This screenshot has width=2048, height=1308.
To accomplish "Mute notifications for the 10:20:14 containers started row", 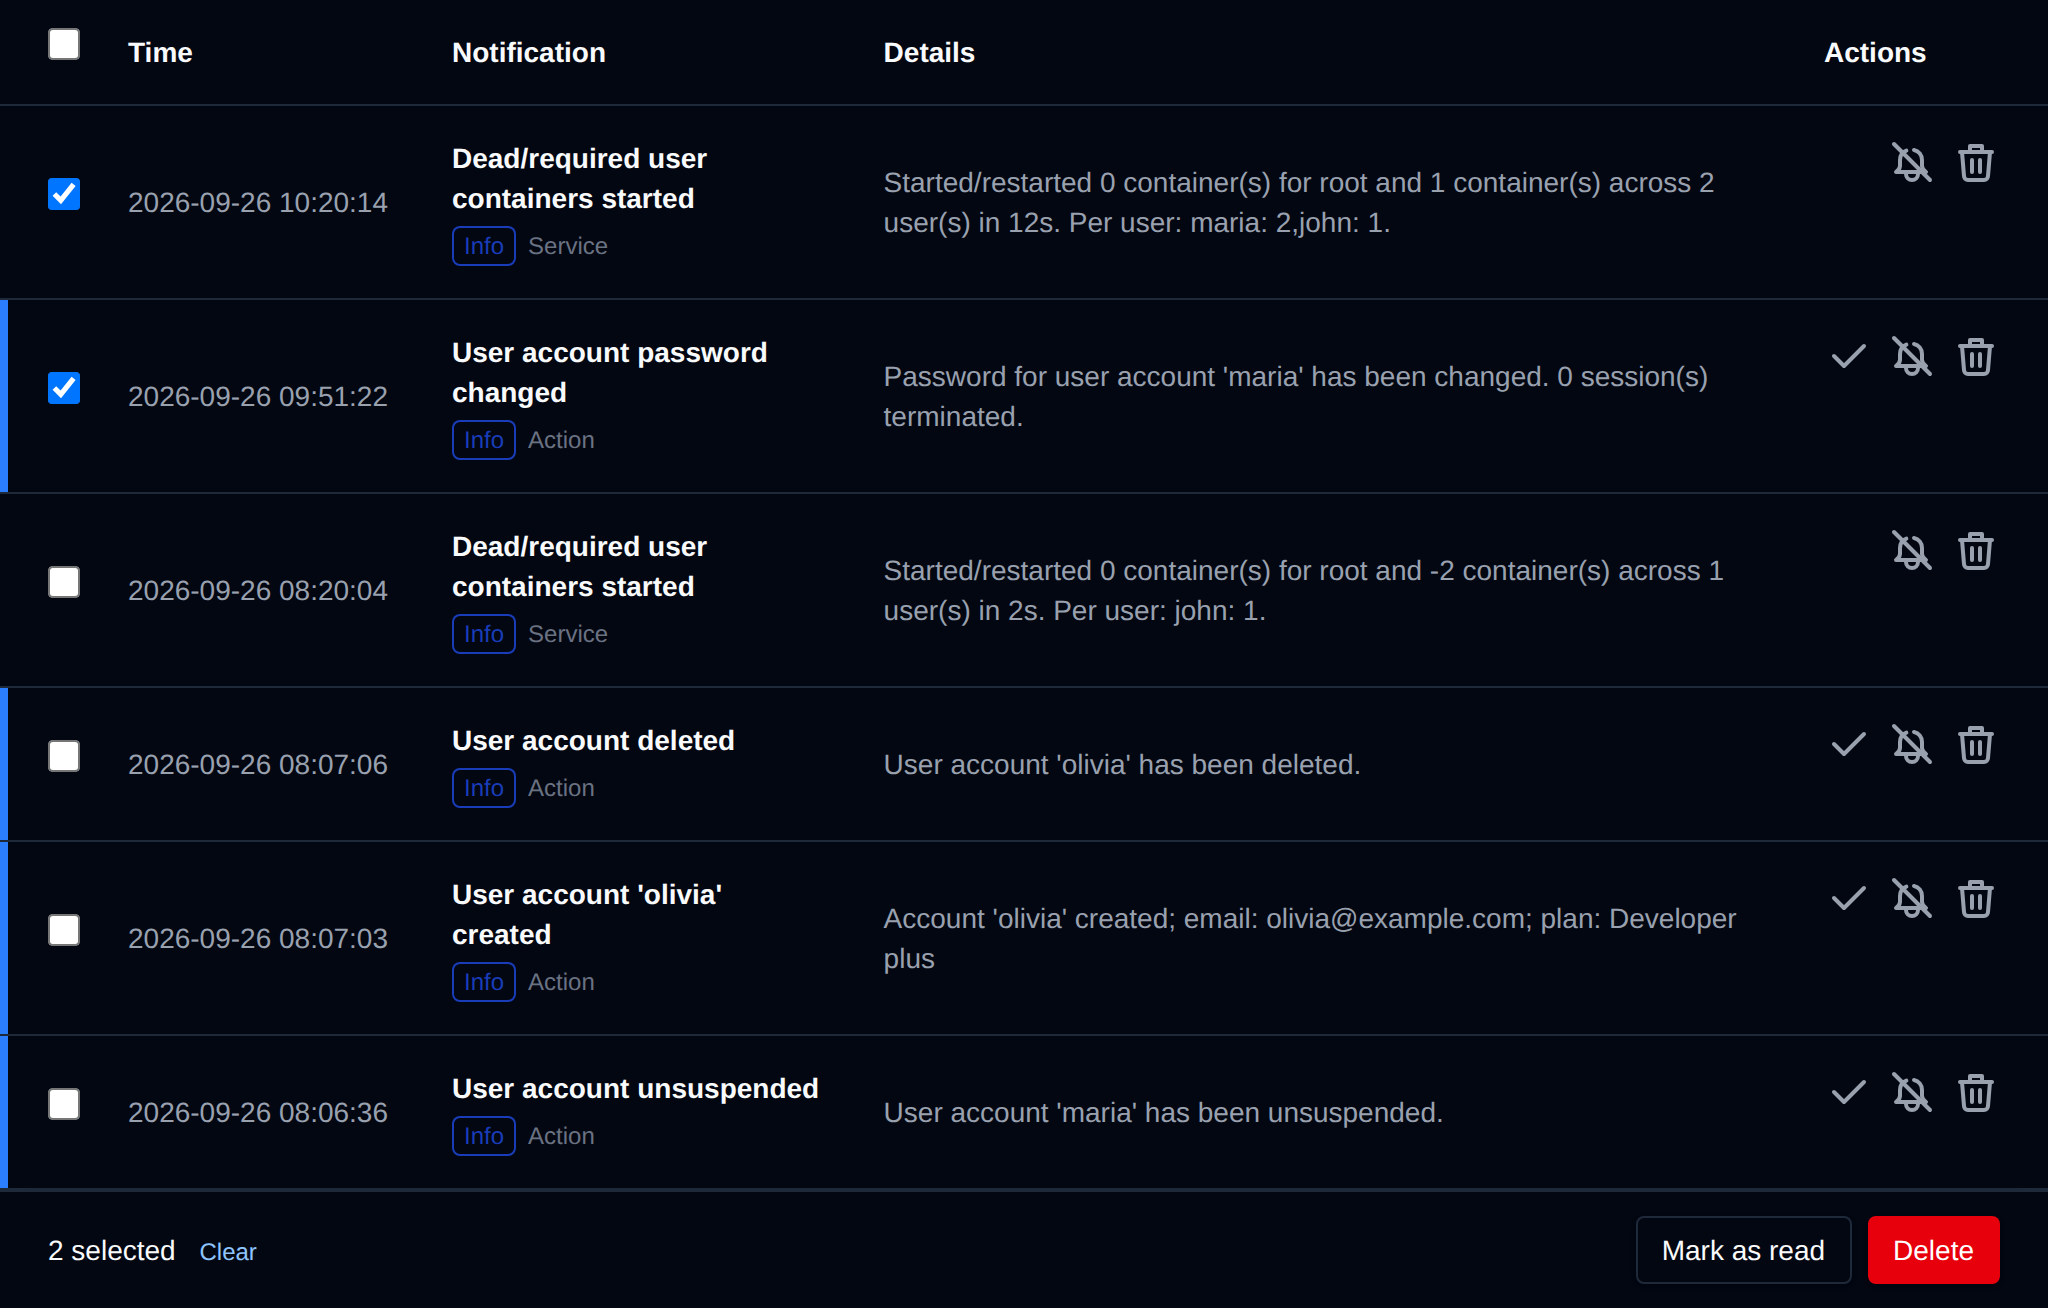I will 1911,163.
